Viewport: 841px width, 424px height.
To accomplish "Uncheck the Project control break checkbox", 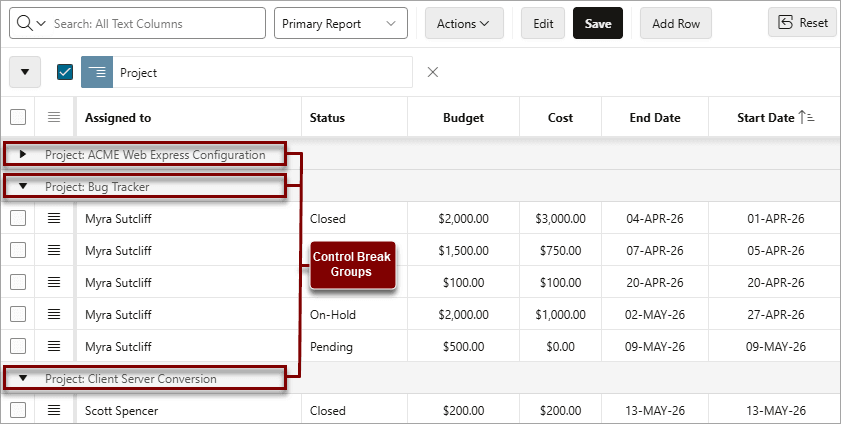I will coord(65,72).
